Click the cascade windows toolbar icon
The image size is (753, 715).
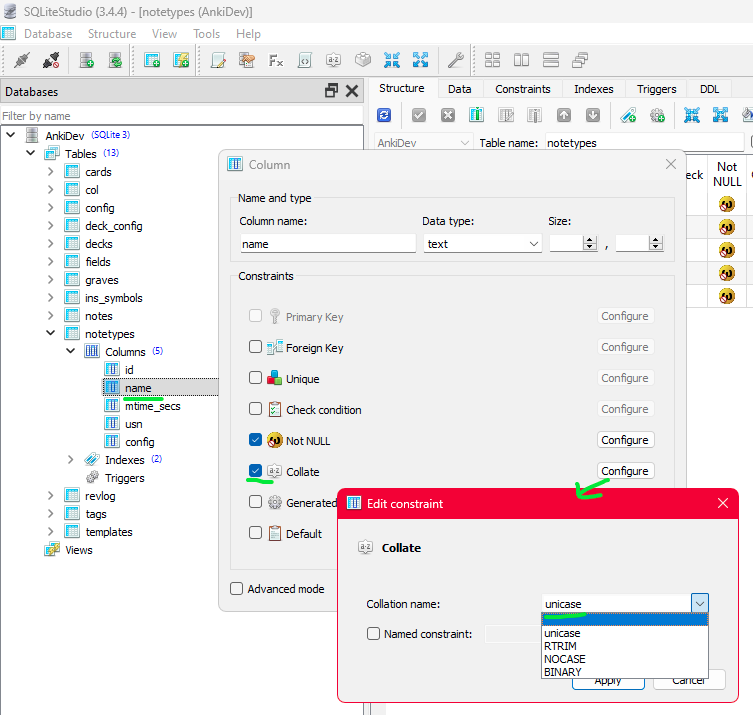[580, 61]
